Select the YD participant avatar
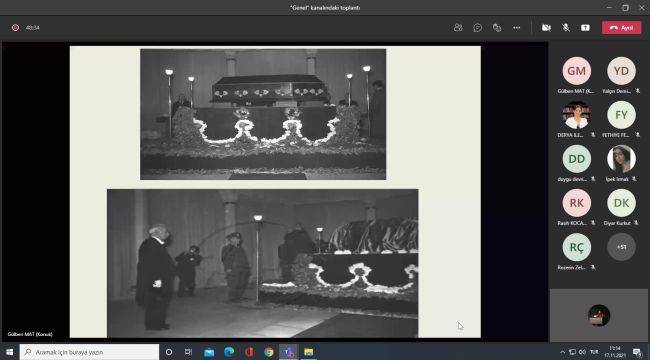 [621, 71]
